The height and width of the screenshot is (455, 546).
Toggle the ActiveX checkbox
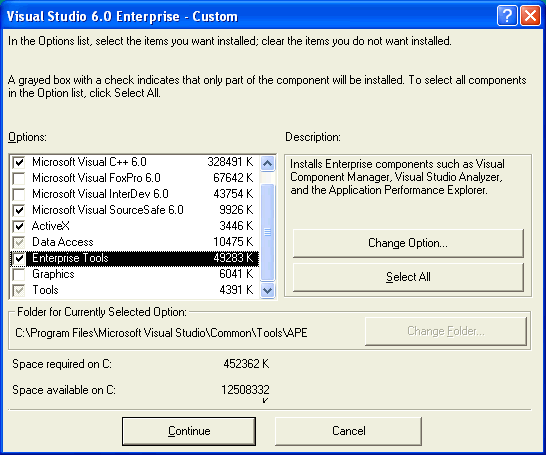[x=19, y=226]
